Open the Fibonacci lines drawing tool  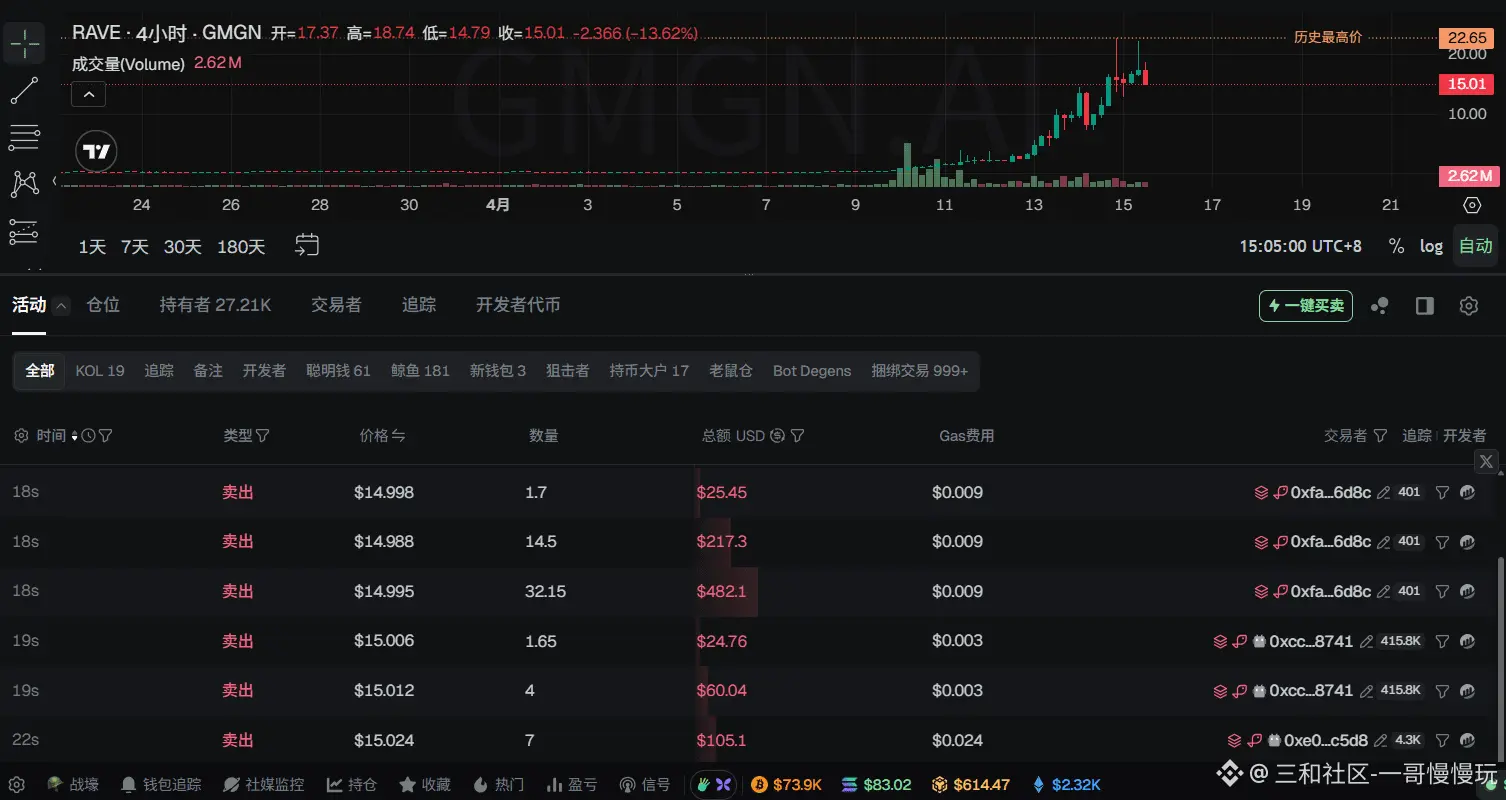24,137
